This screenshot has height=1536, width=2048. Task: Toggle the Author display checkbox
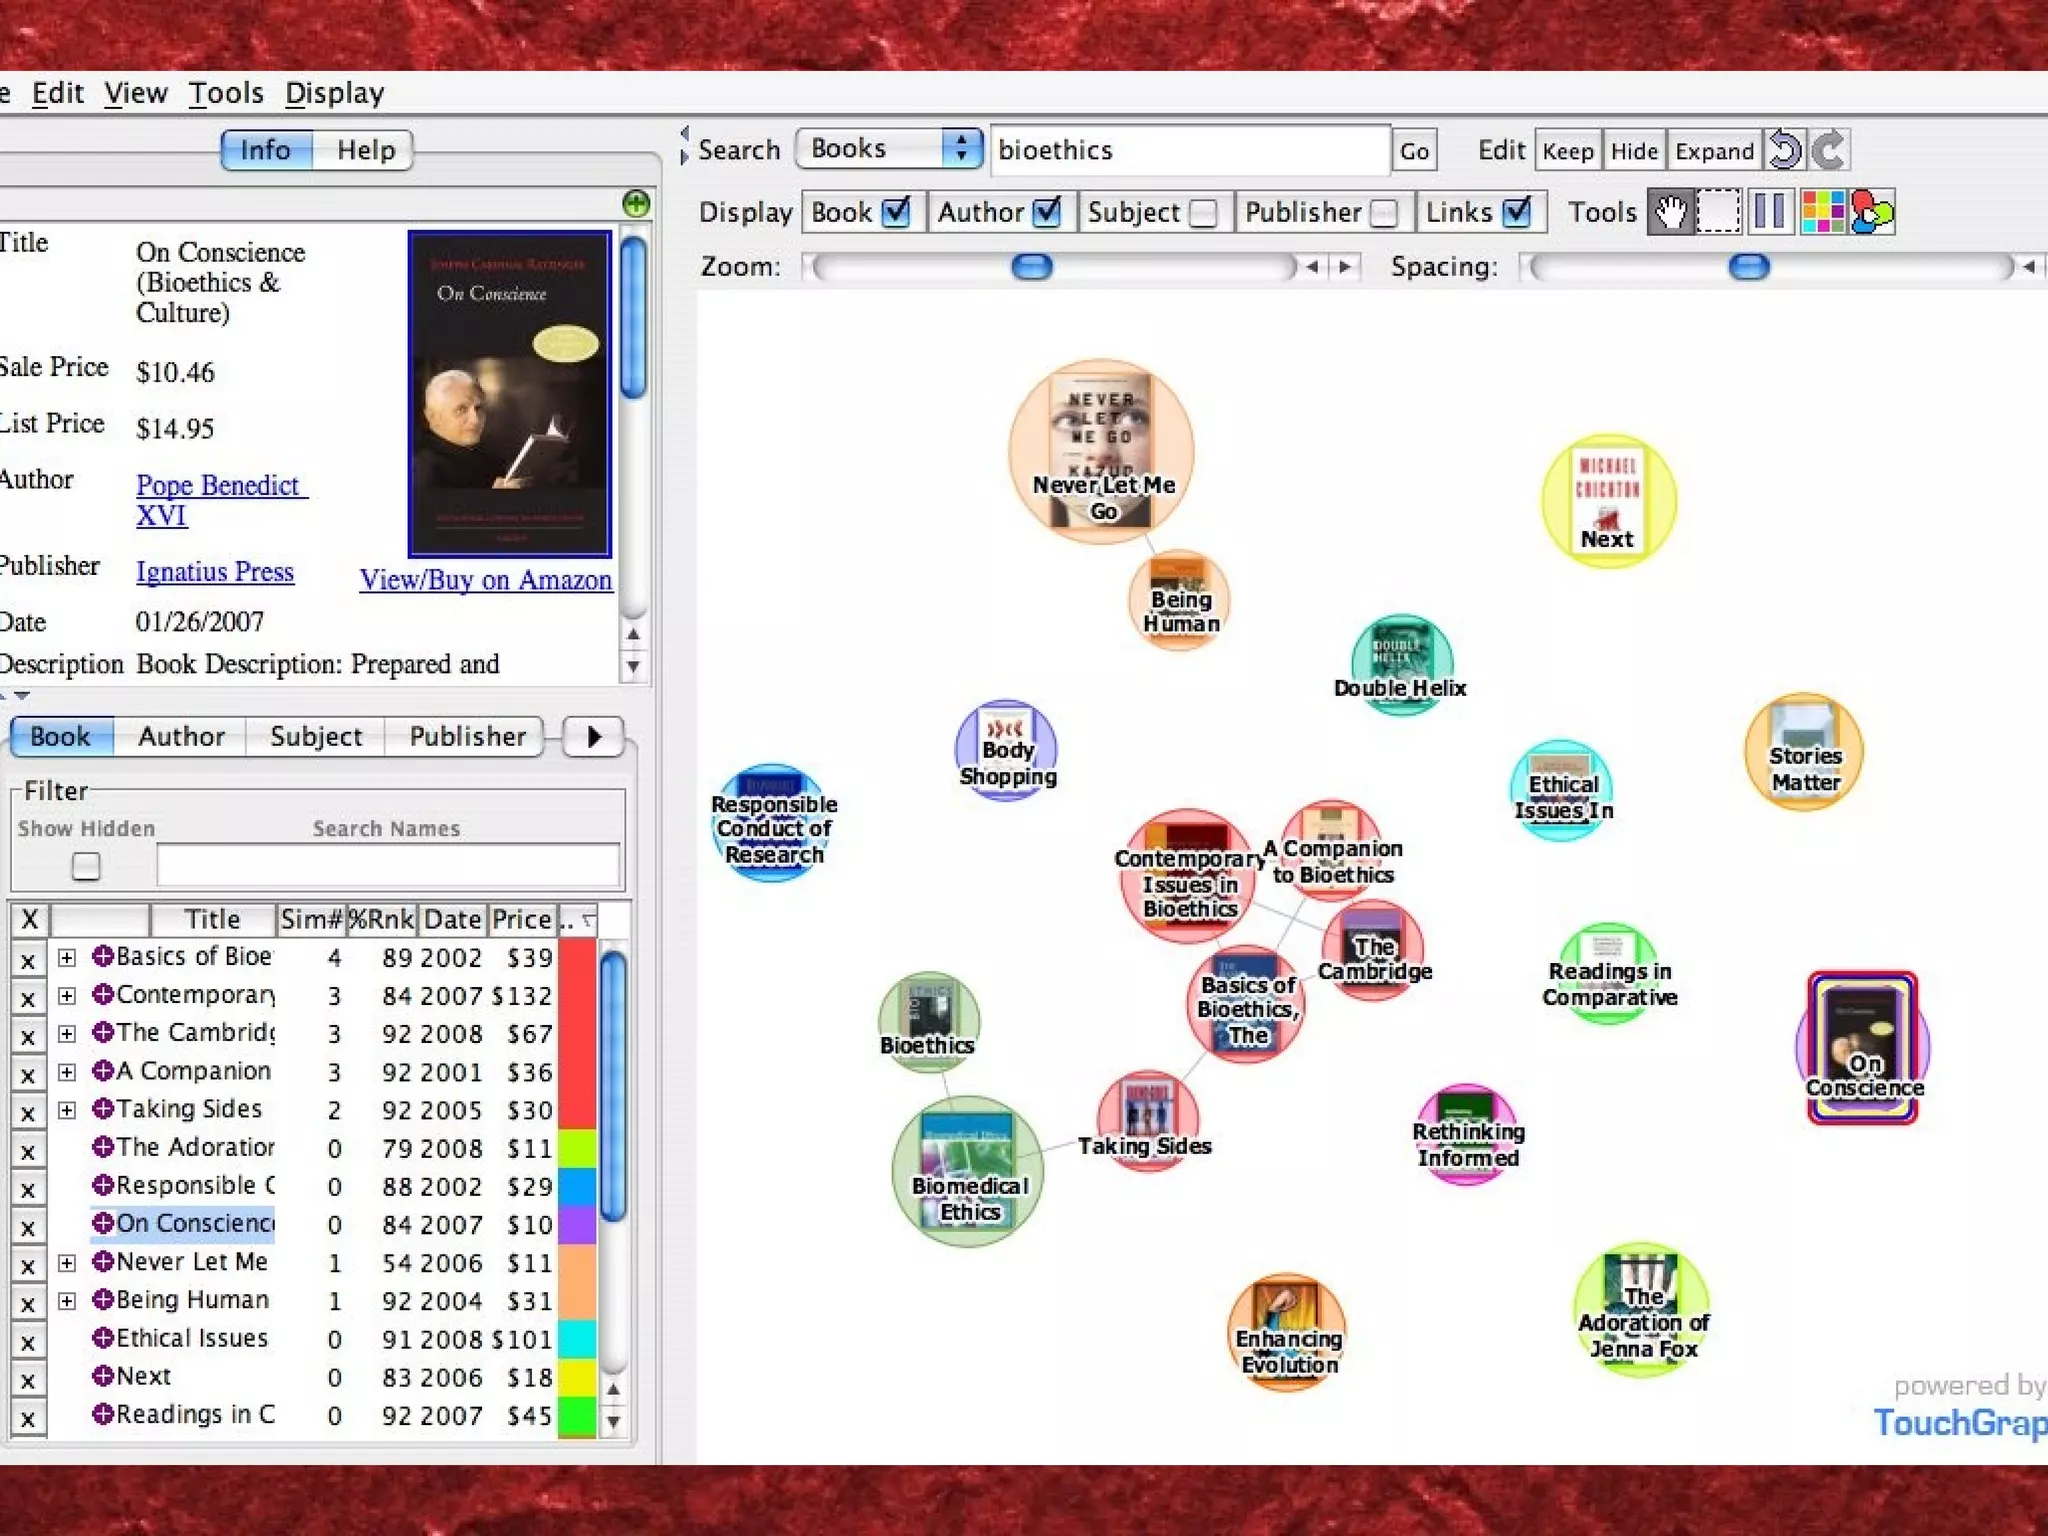[x=1046, y=212]
